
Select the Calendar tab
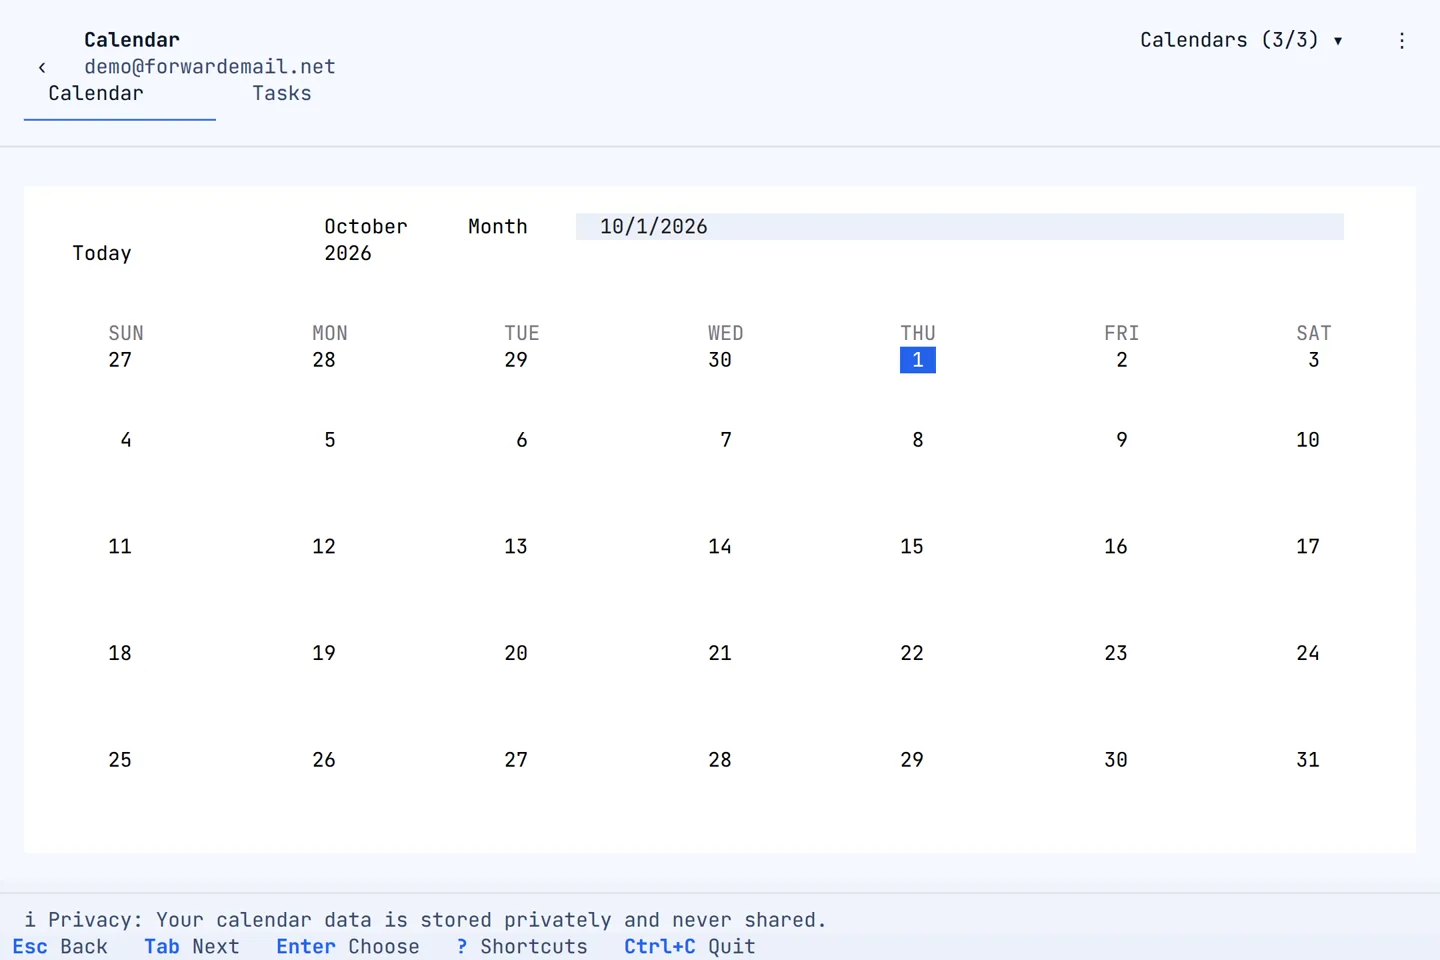point(96,93)
